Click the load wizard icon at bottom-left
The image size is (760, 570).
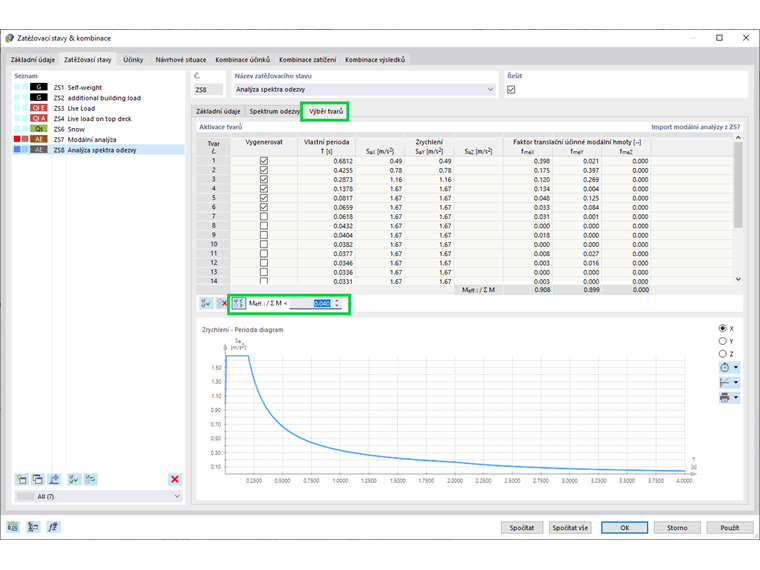pyautogui.click(x=33, y=527)
